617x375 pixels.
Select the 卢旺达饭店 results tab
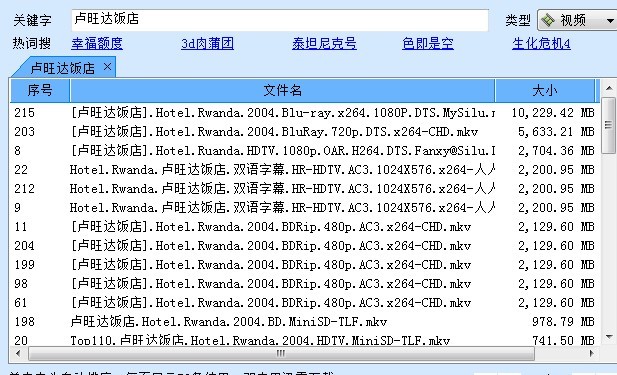63,68
